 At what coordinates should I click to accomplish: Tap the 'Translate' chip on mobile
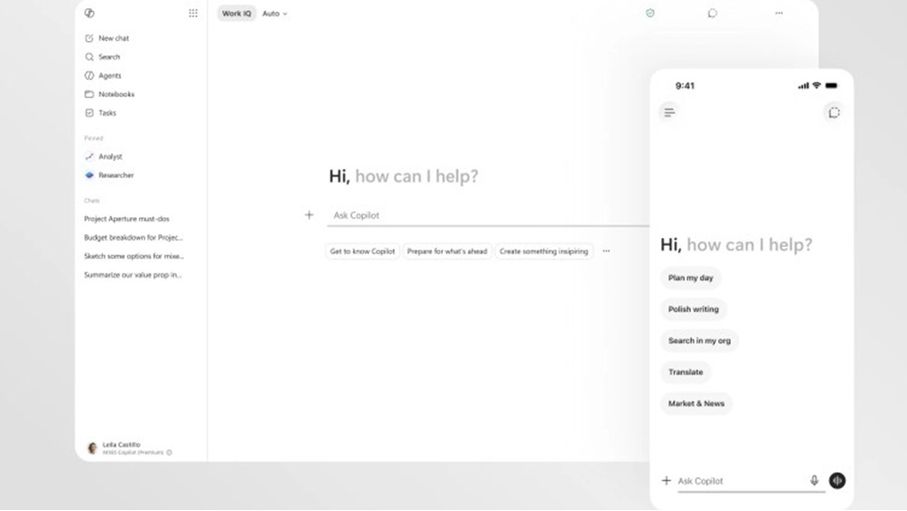685,372
